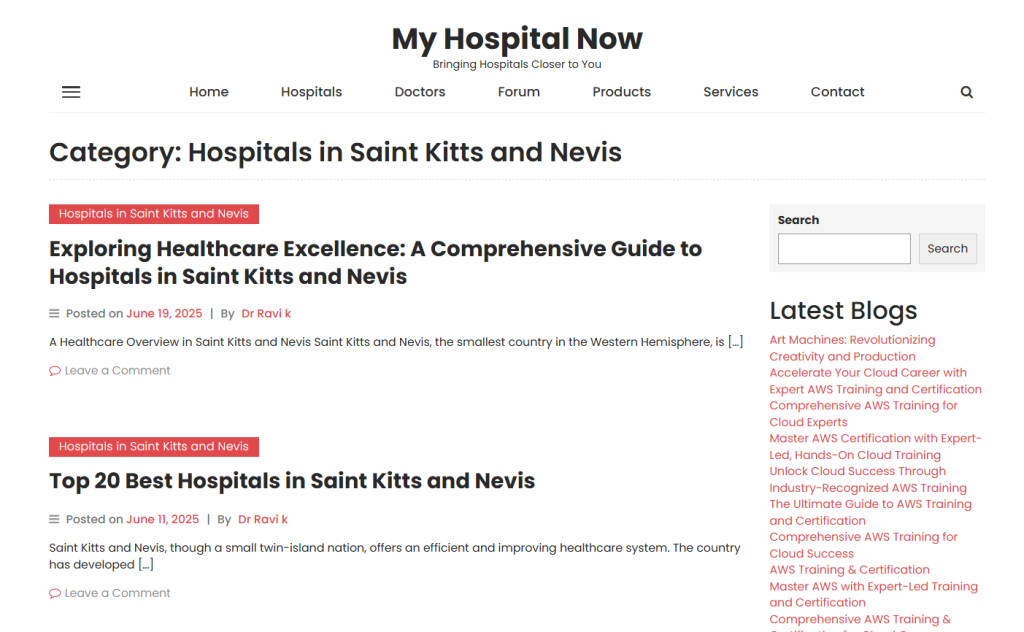Screen dimensions: 1024x632
Task: Click the "My Hospital Now" site title
Action: pos(517,39)
